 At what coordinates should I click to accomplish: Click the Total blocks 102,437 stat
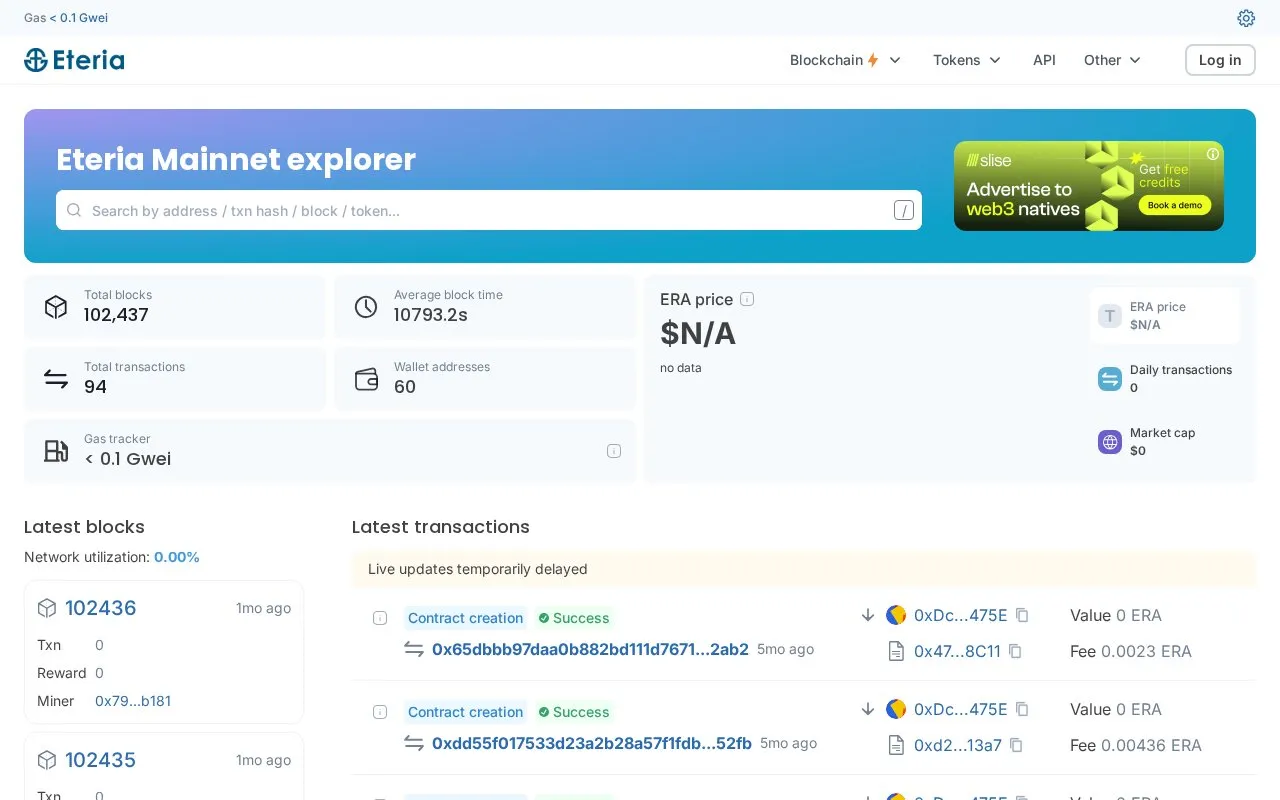175,307
